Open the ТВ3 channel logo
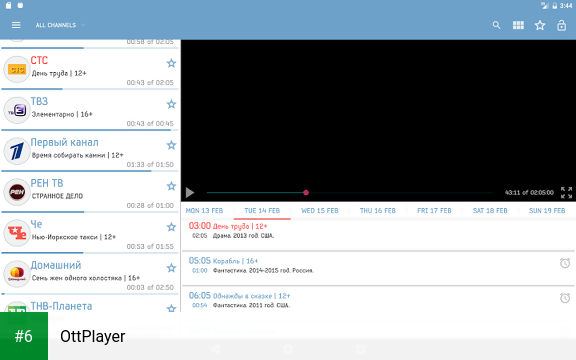 (x=17, y=110)
